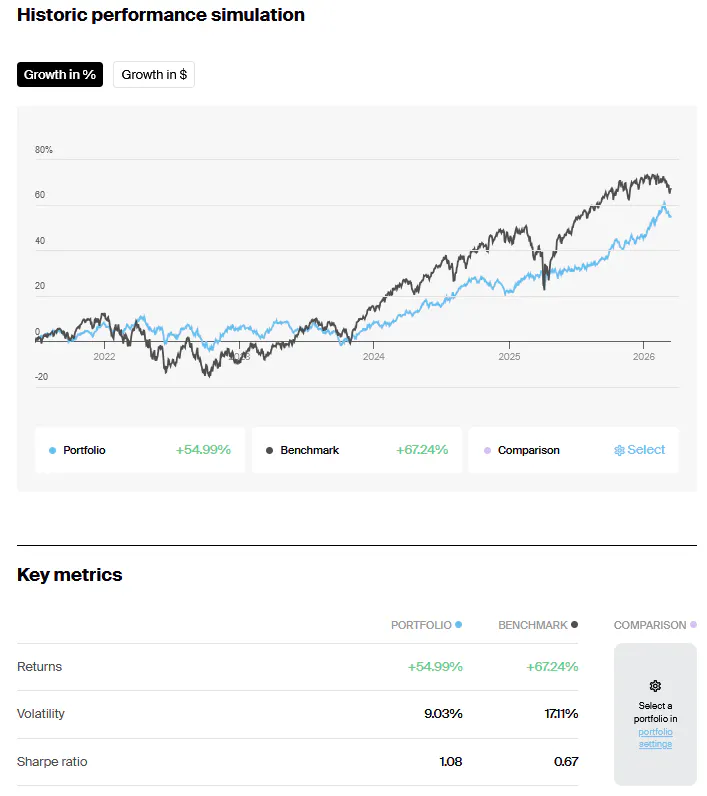This screenshot has width=707, height=796.
Task: Click the Returns row label in Key metrics
Action: click(x=39, y=667)
